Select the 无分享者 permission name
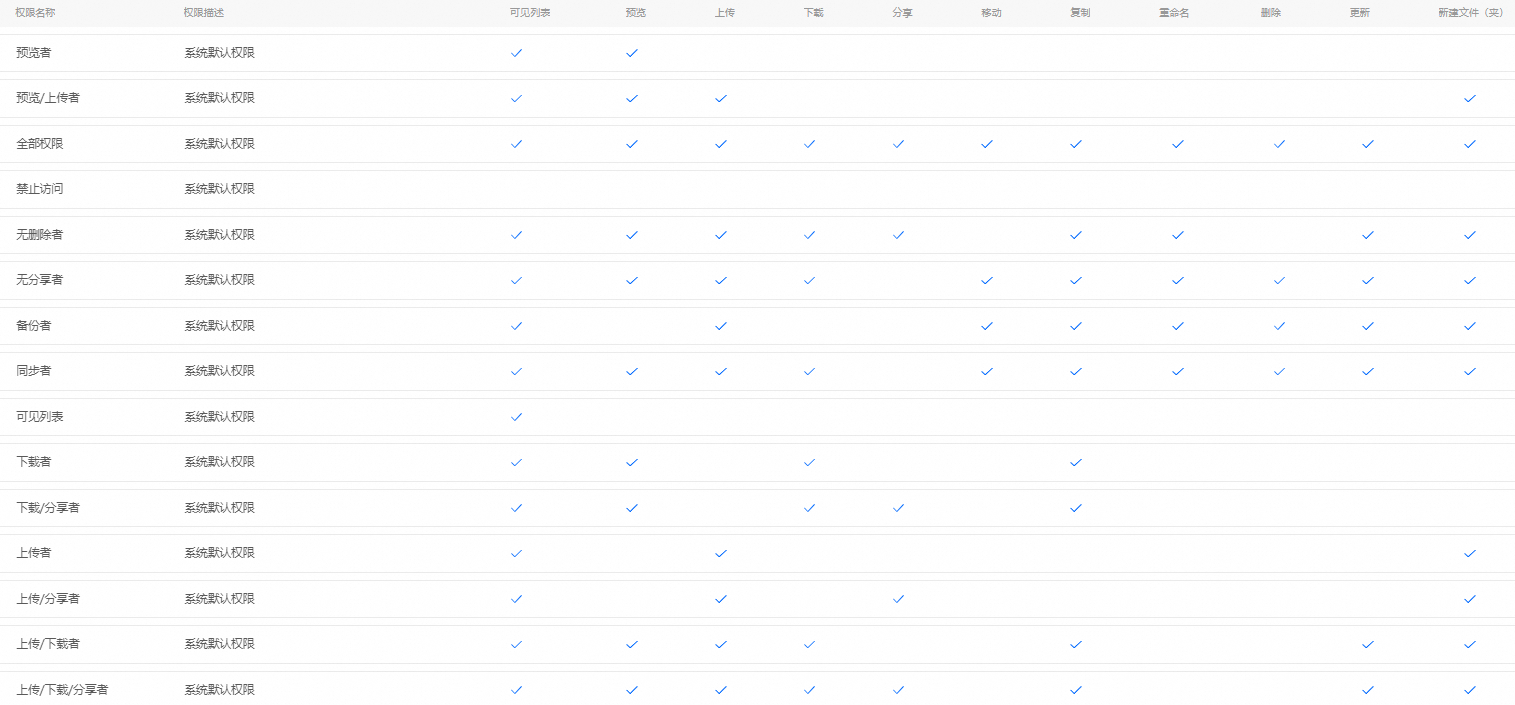The width and height of the screenshot is (1515, 705). pyautogui.click(x=40, y=280)
